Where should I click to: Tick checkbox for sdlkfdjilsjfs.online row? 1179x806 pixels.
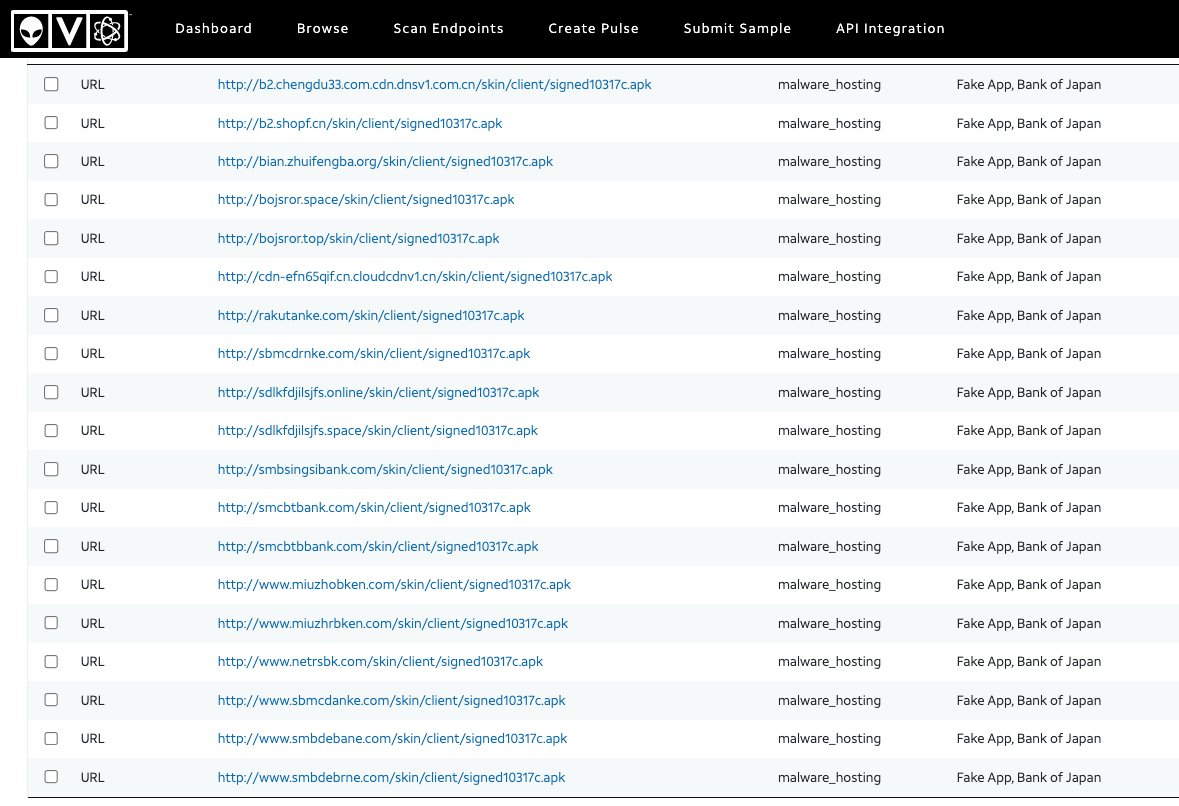tap(51, 392)
